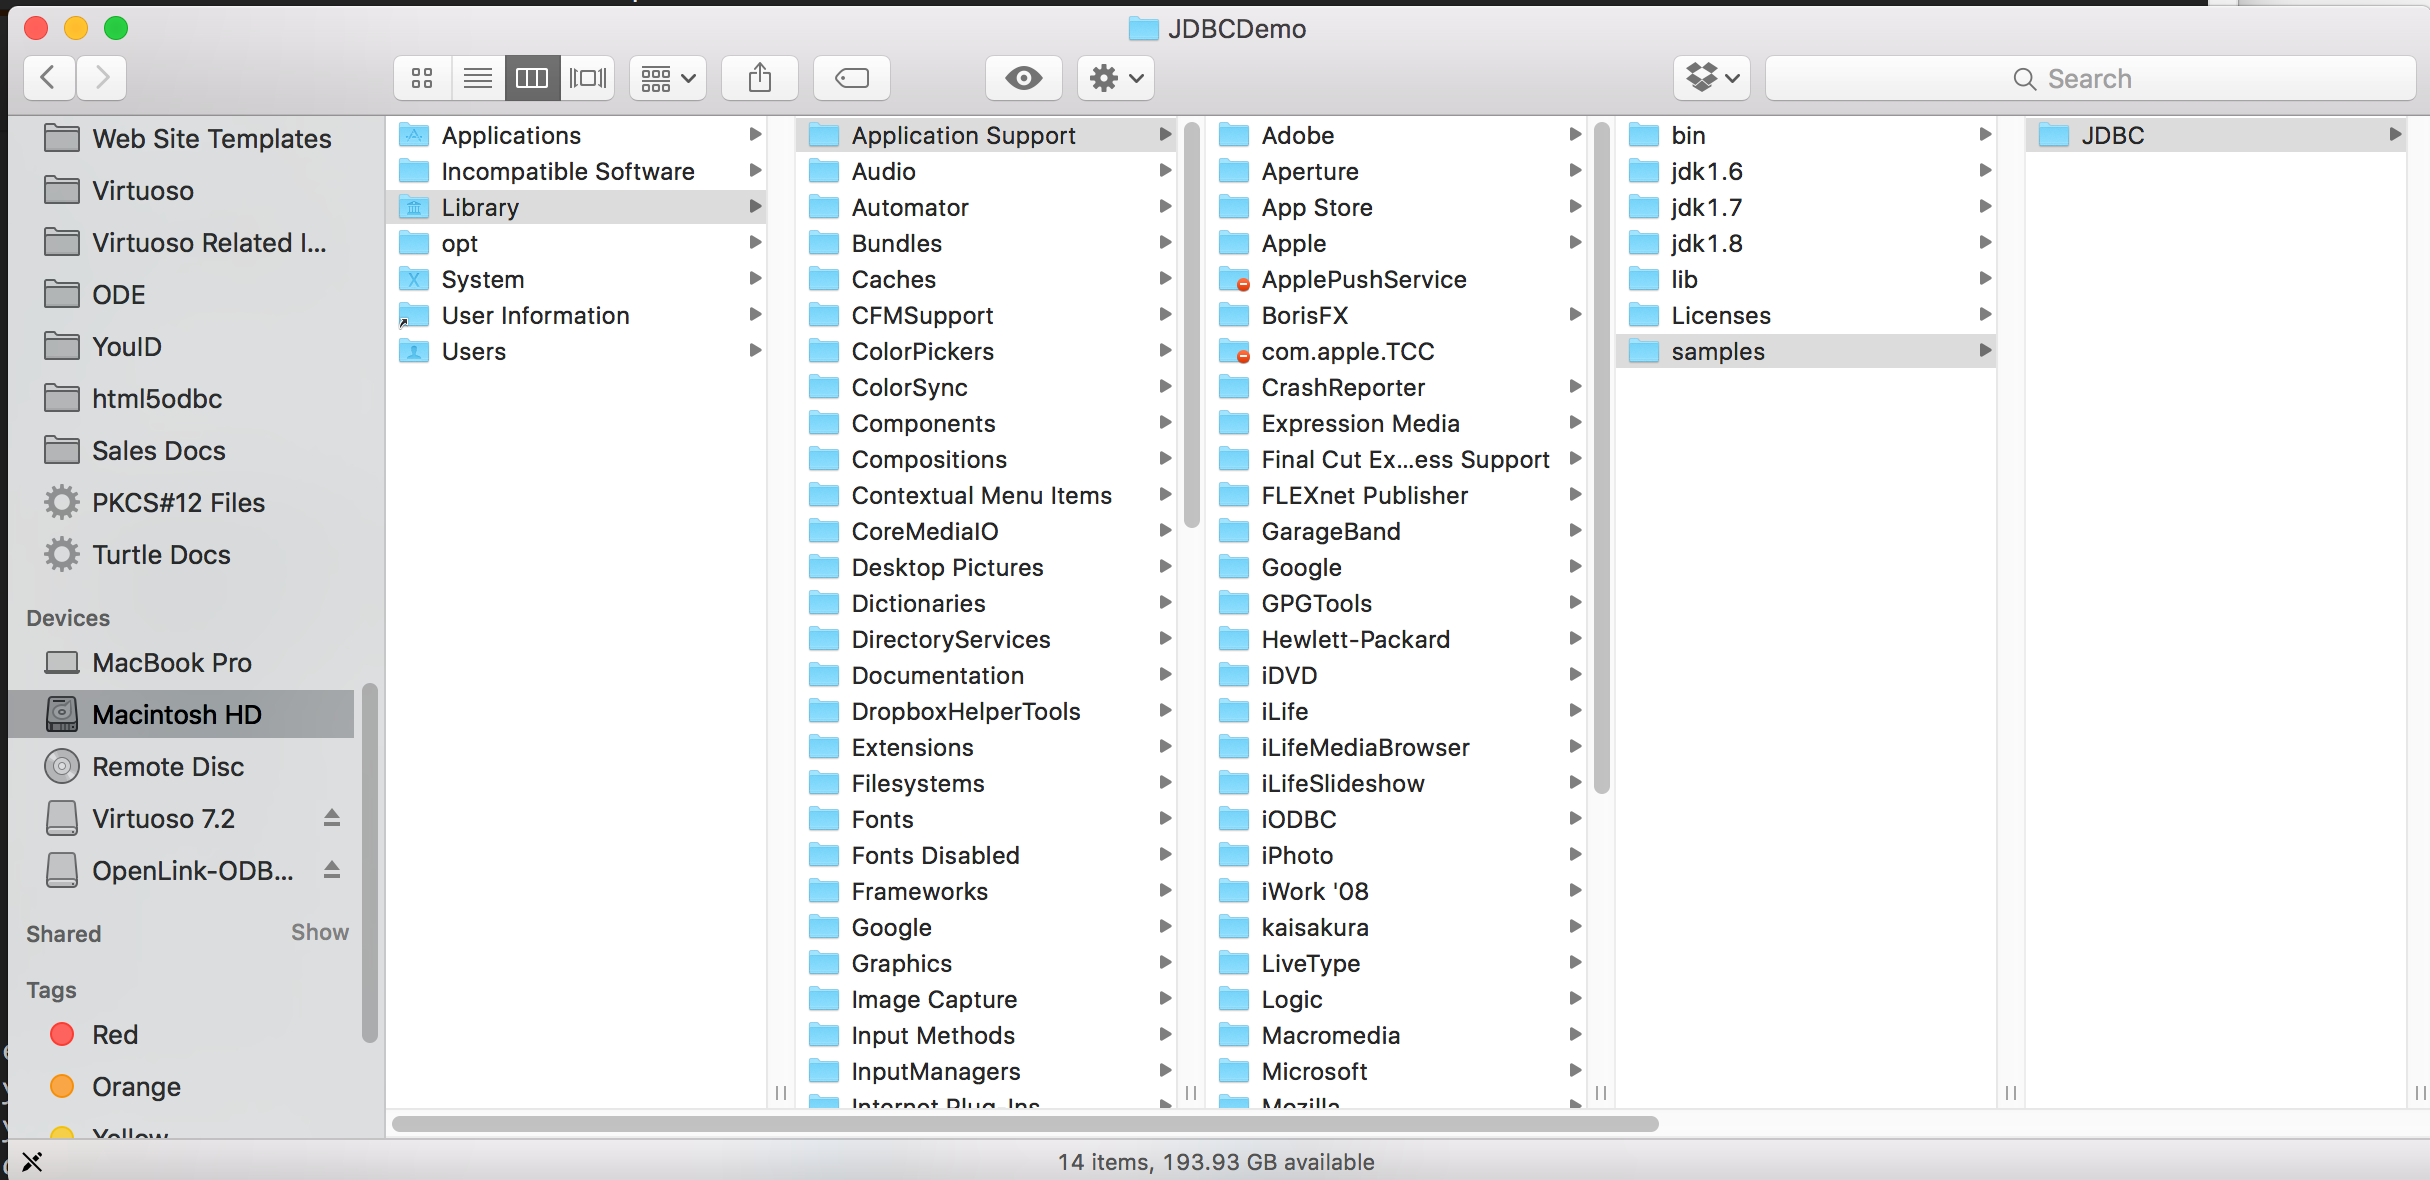Select the ApplePushService restricted folder
2430x1180 pixels.
pos(1398,279)
